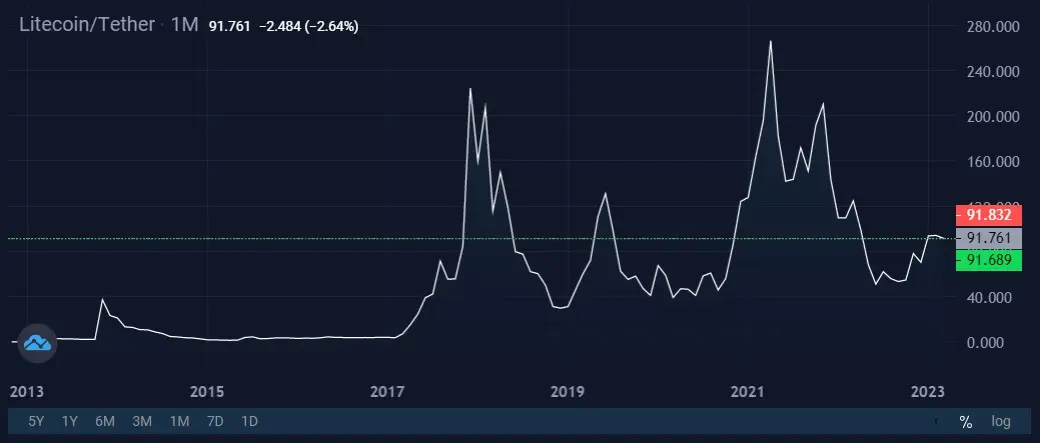Viewport: 1040px width, 443px height.
Task: Select the 1Y time range
Action: click(x=70, y=421)
